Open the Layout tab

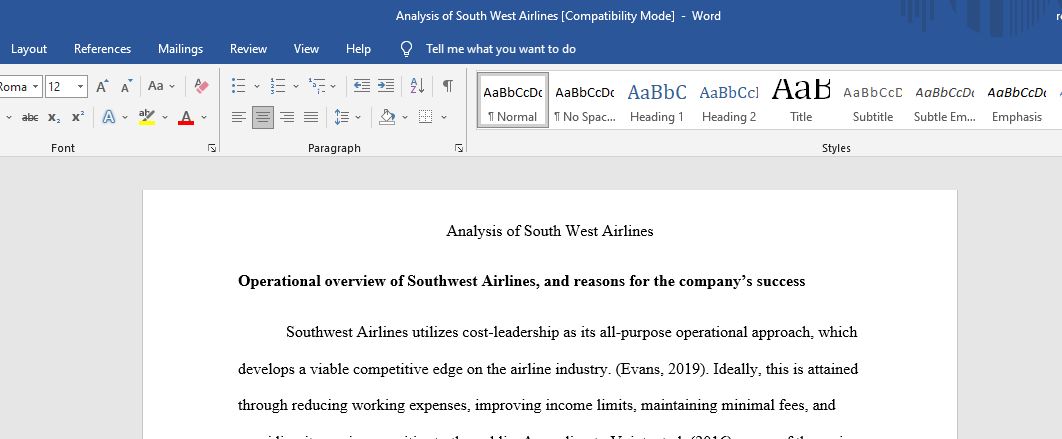[x=29, y=49]
